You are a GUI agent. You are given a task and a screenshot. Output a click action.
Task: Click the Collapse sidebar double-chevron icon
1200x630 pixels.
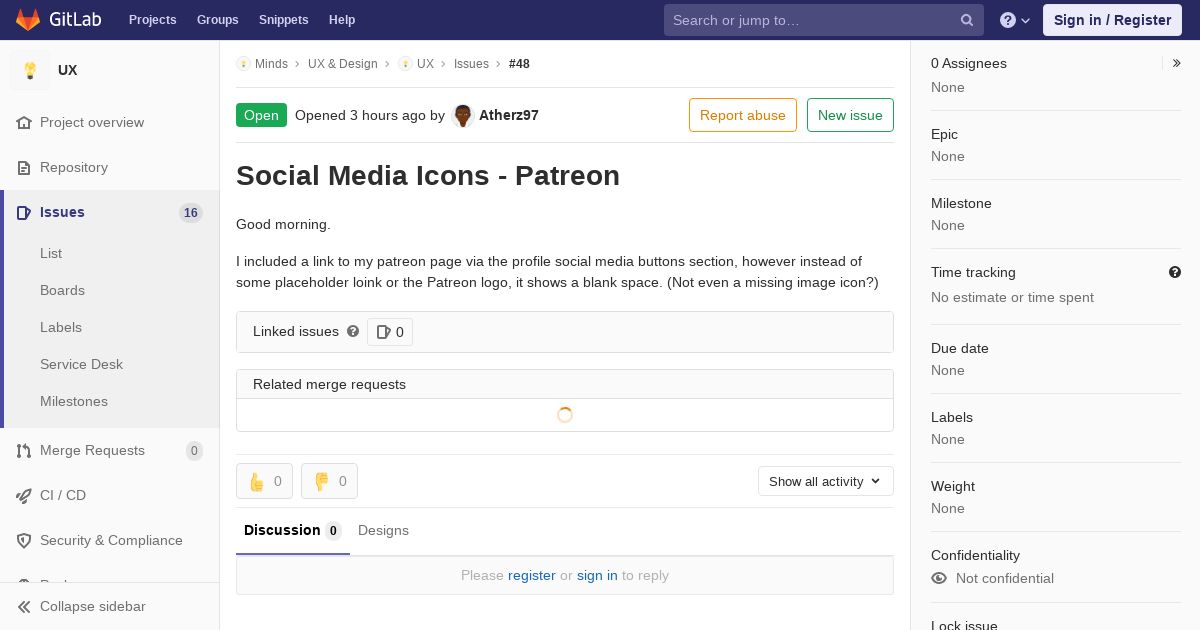[24, 606]
